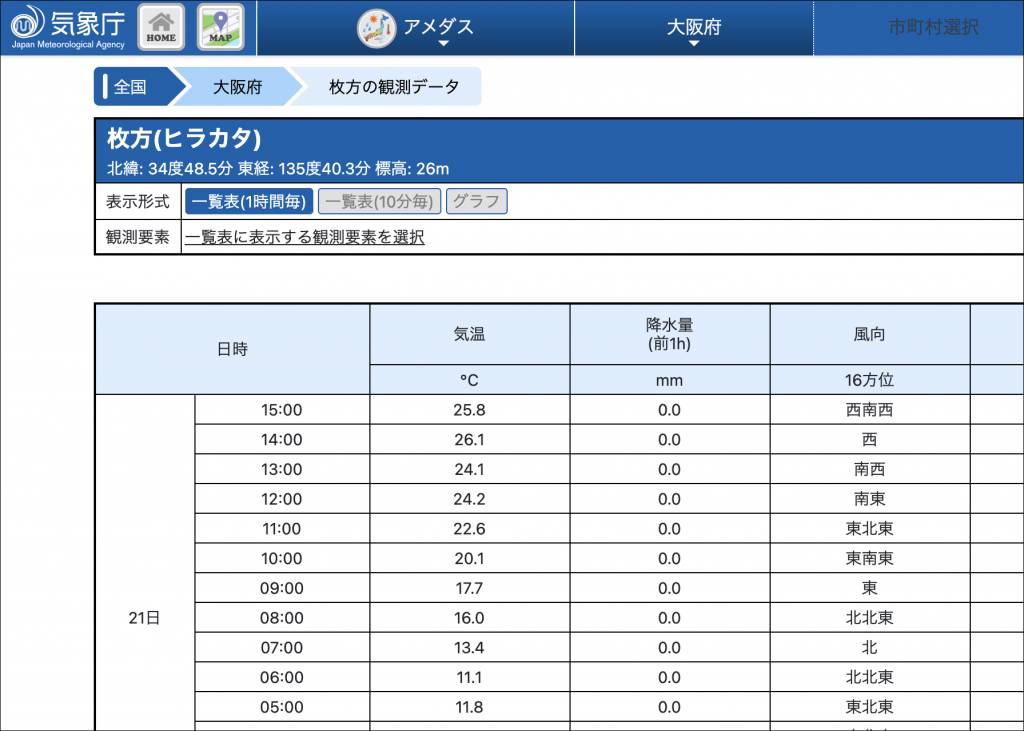This screenshot has height=731, width=1024.
Task: Select 一覧表(1時間毎) display format
Action: coord(249,201)
